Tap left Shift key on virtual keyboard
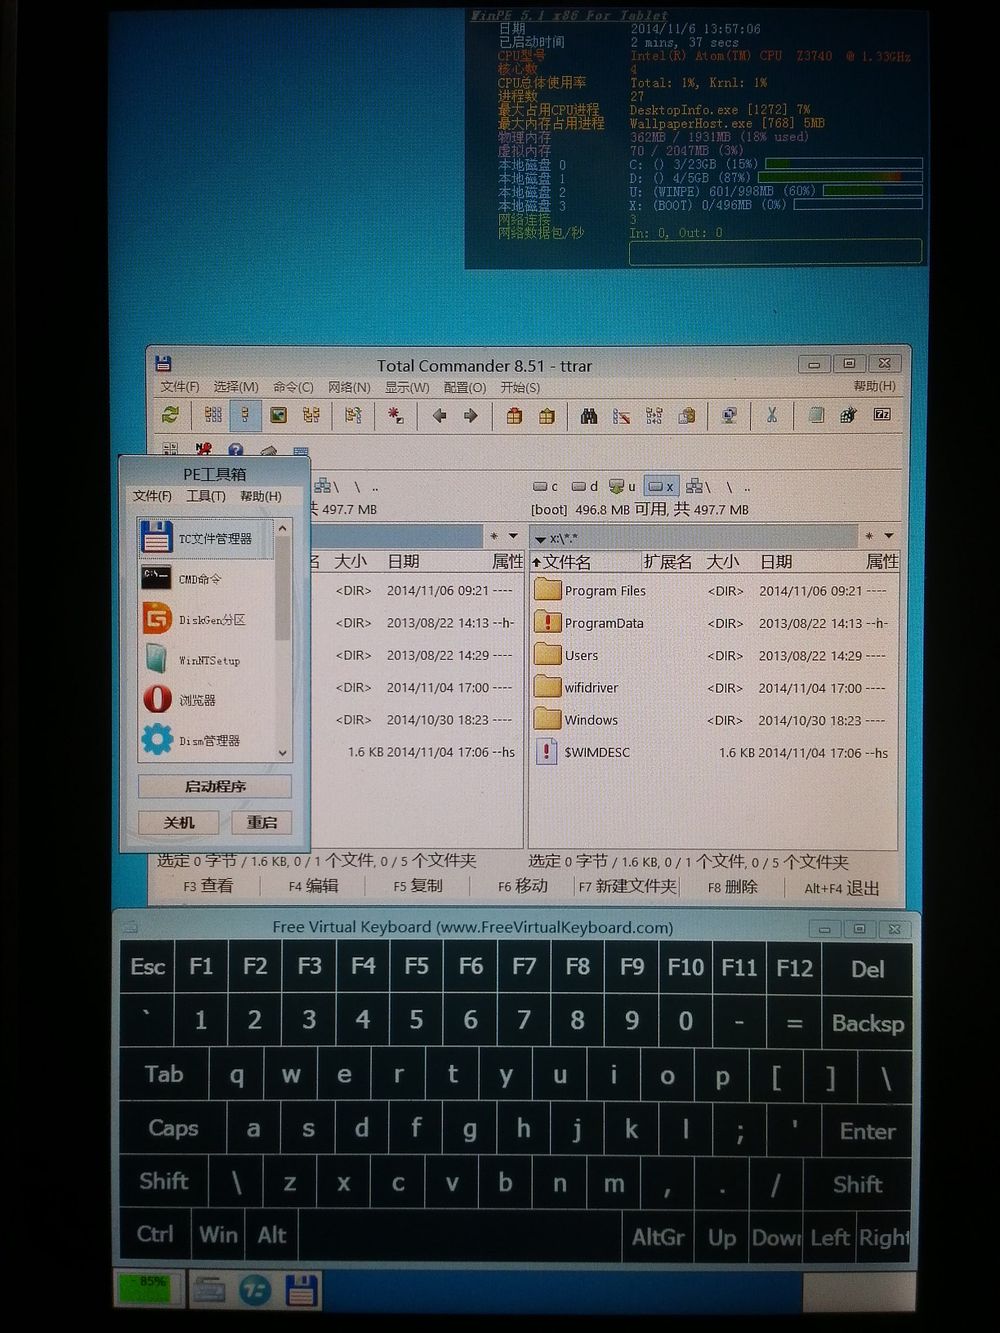Image resolution: width=1000 pixels, height=1333 pixels. pos(164,1181)
